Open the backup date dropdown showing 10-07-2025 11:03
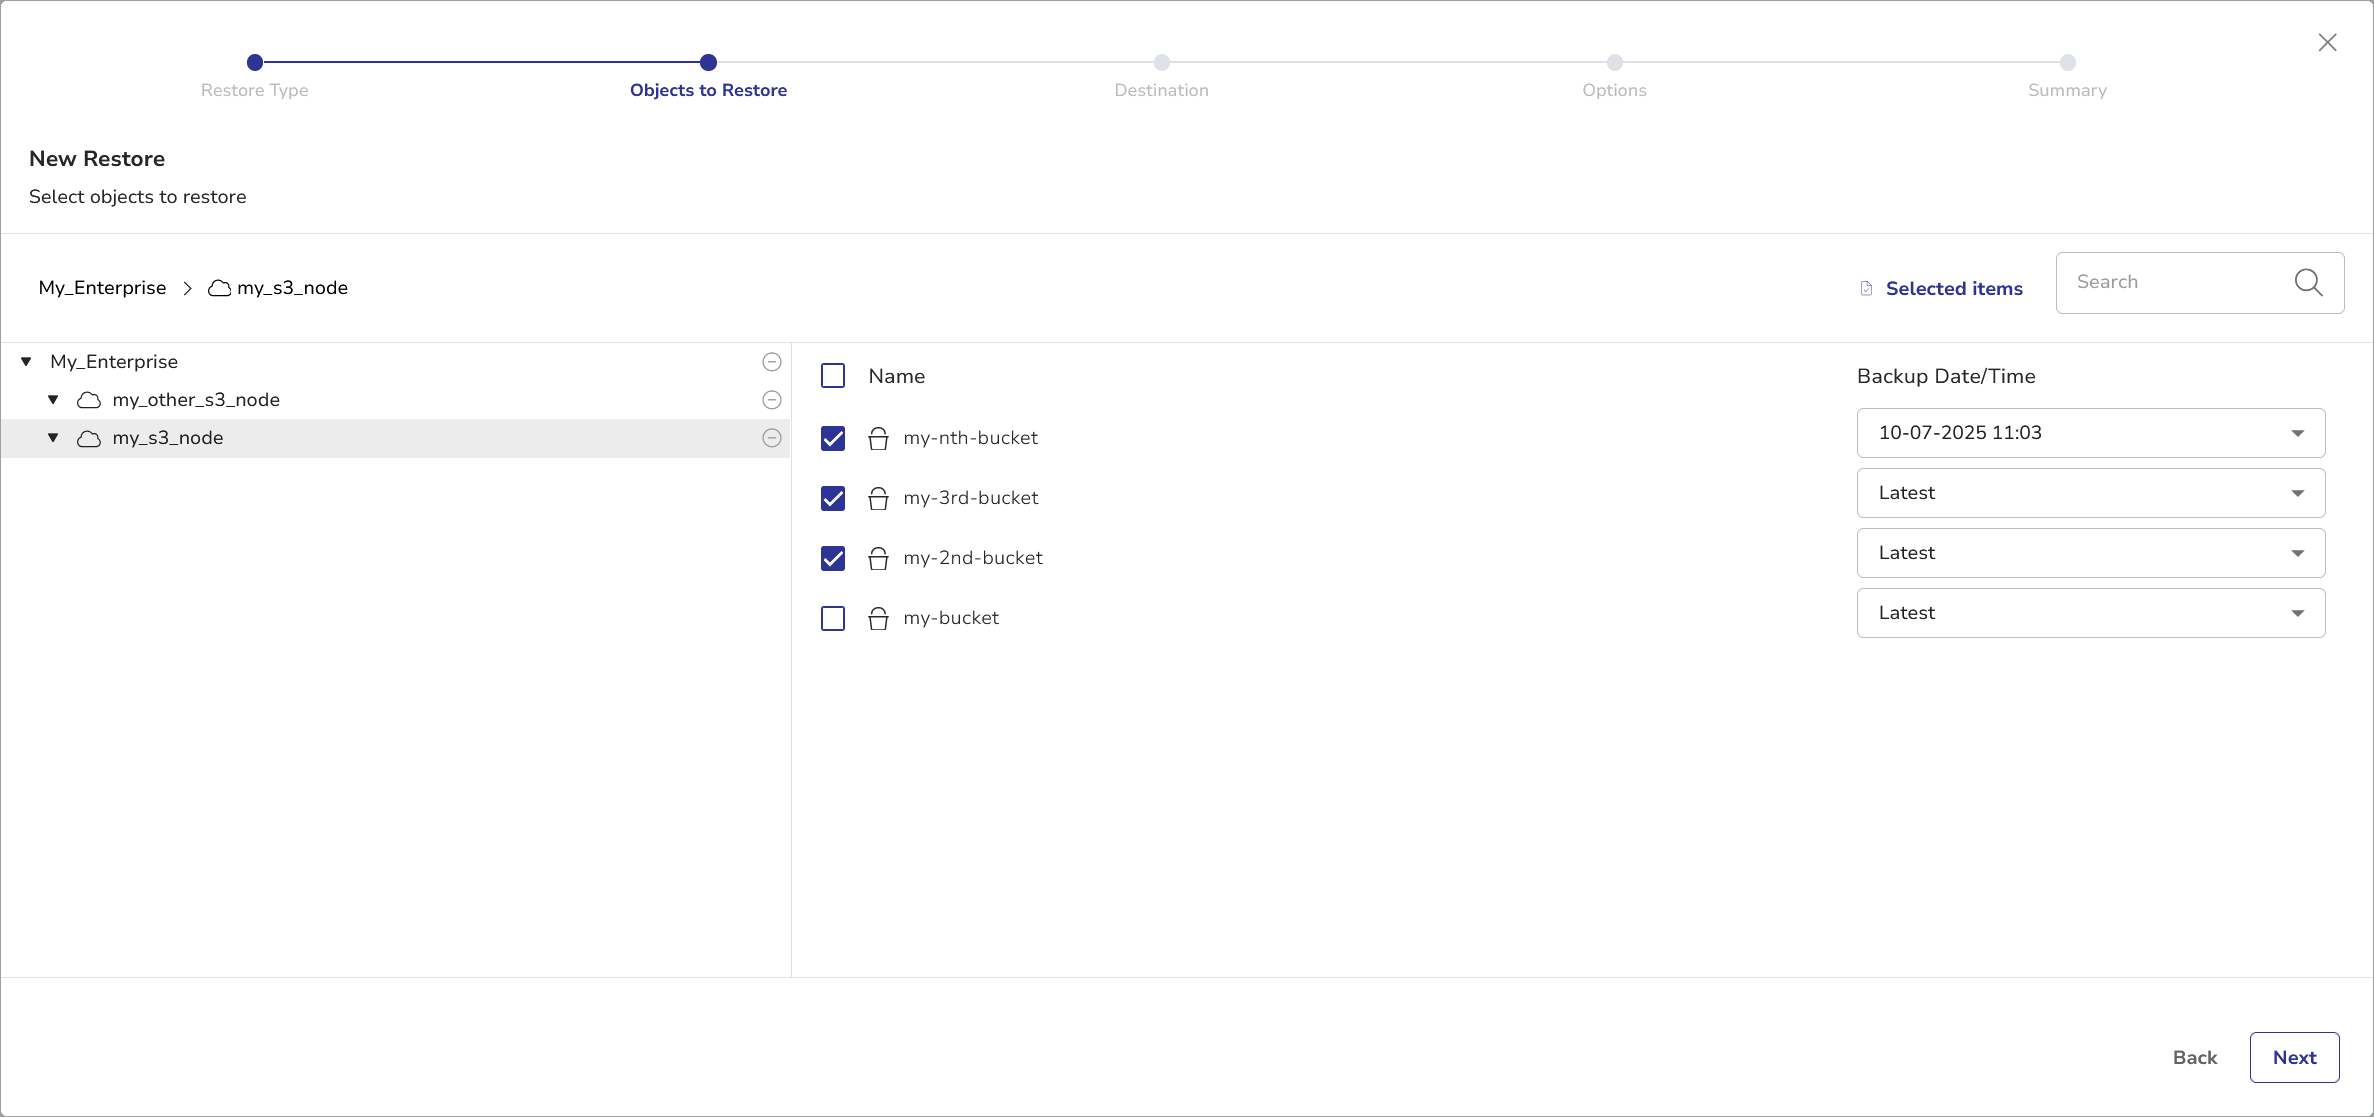This screenshot has width=2374, height=1117. [x=2090, y=433]
